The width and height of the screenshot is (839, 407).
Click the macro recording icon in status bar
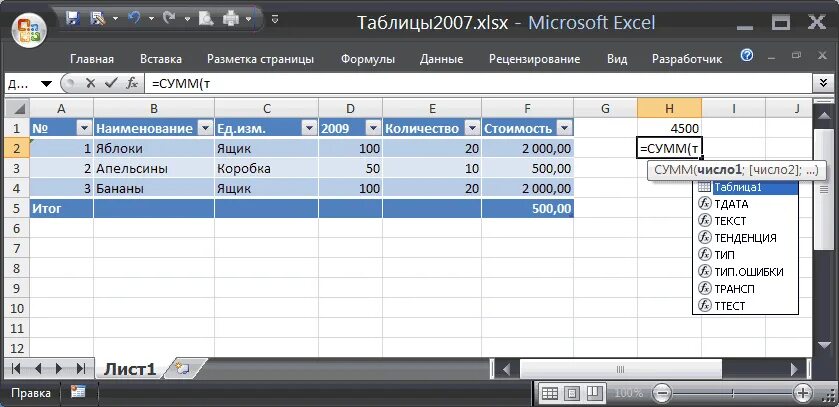point(78,392)
